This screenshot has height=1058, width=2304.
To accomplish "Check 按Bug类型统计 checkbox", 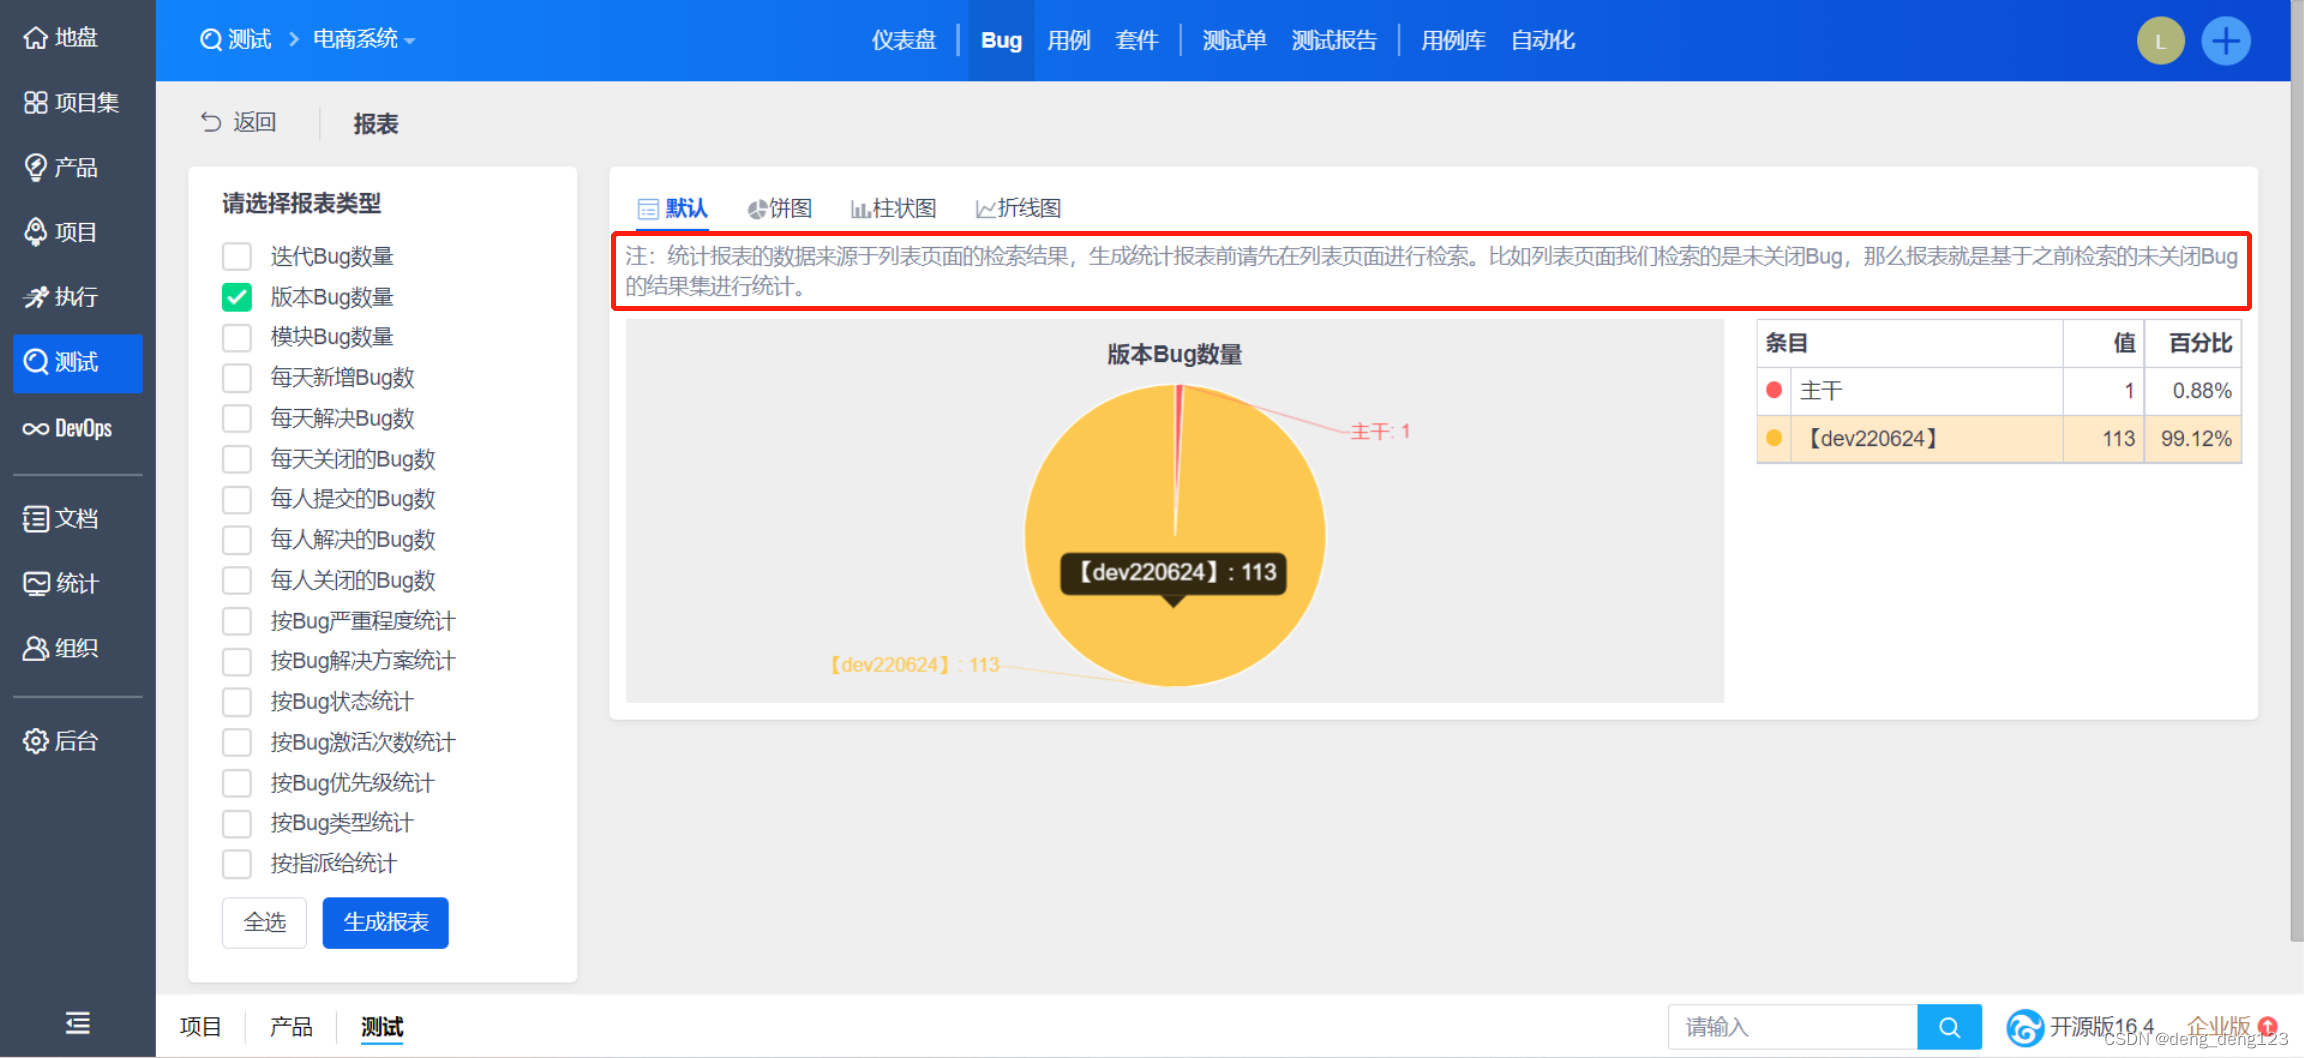I will [237, 823].
